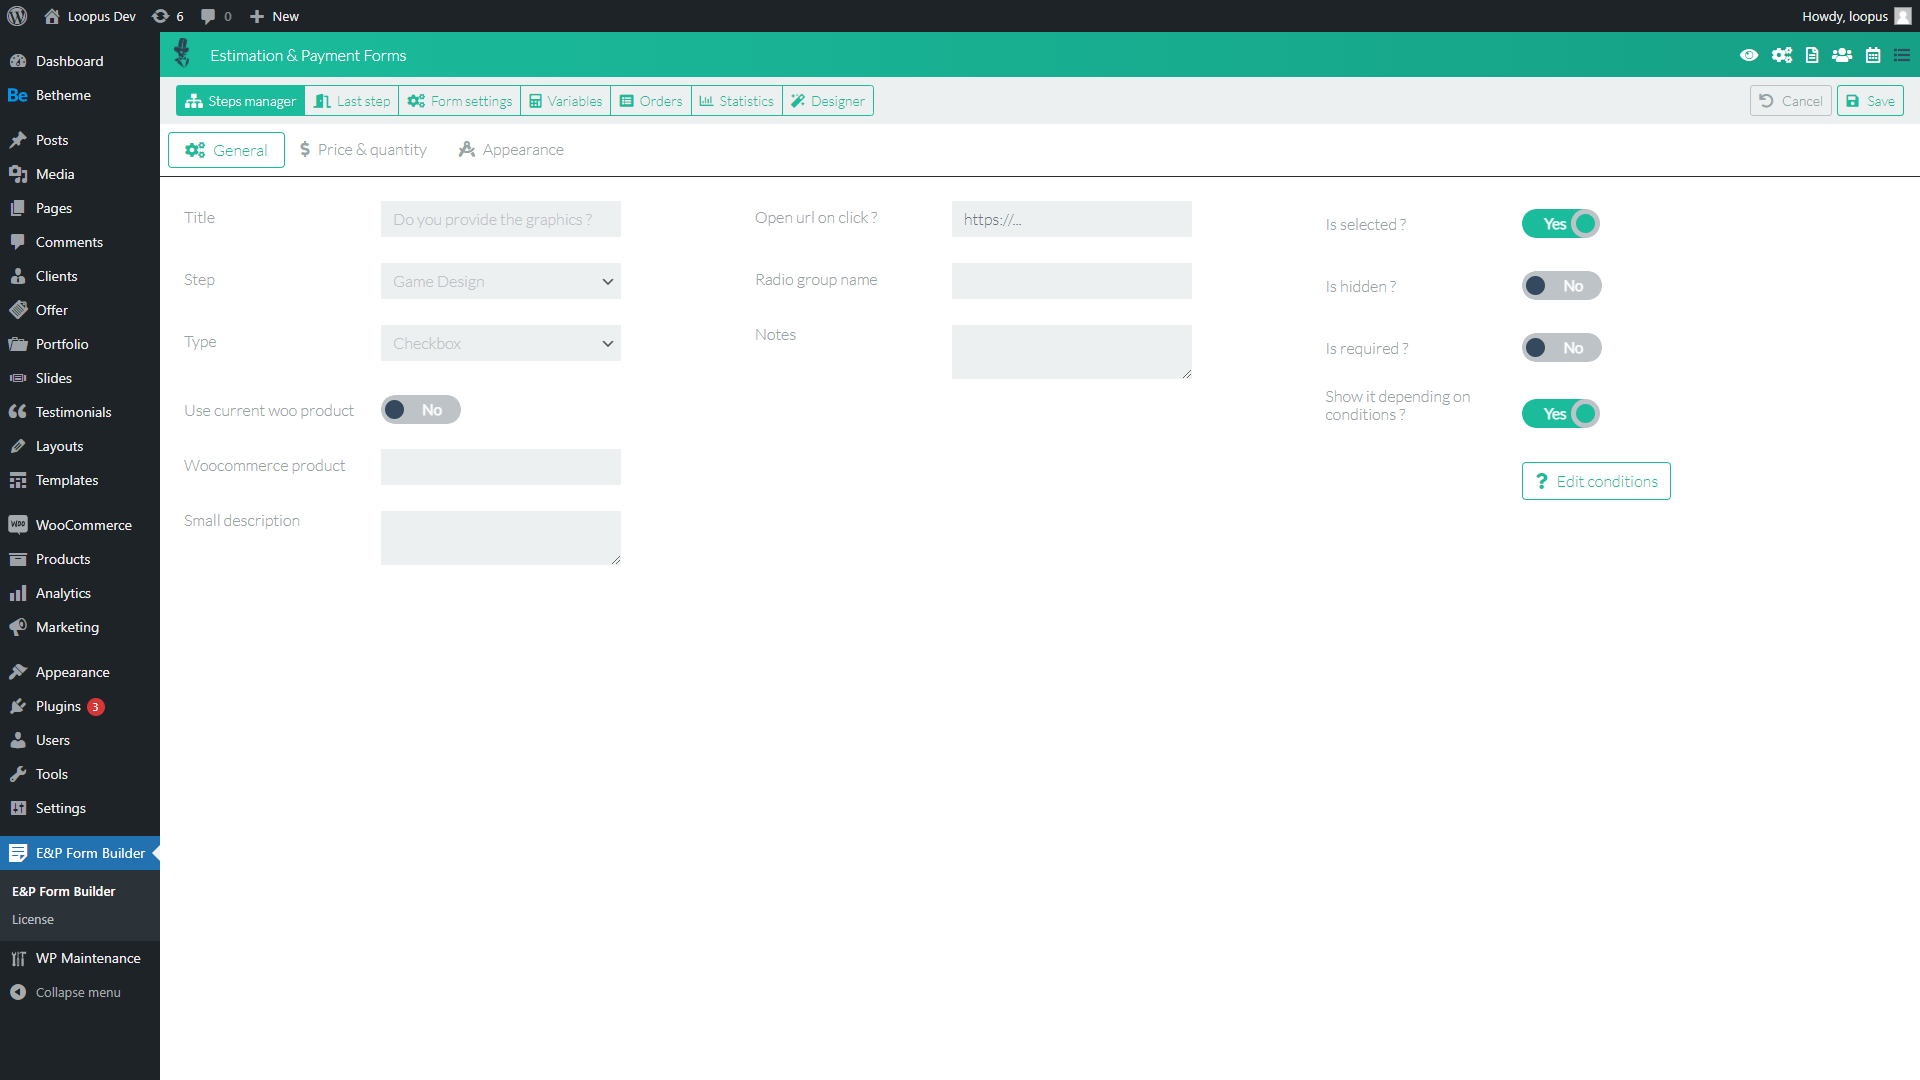This screenshot has height=1080, width=1920.
Task: Click the Open url on click field
Action: pyautogui.click(x=1071, y=219)
